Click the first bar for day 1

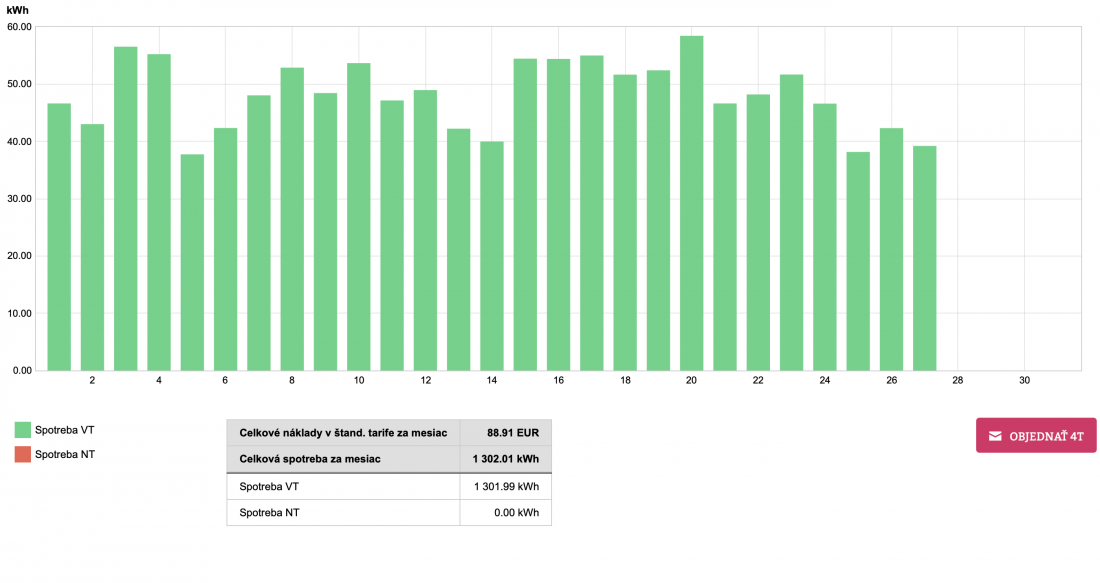click(x=59, y=237)
